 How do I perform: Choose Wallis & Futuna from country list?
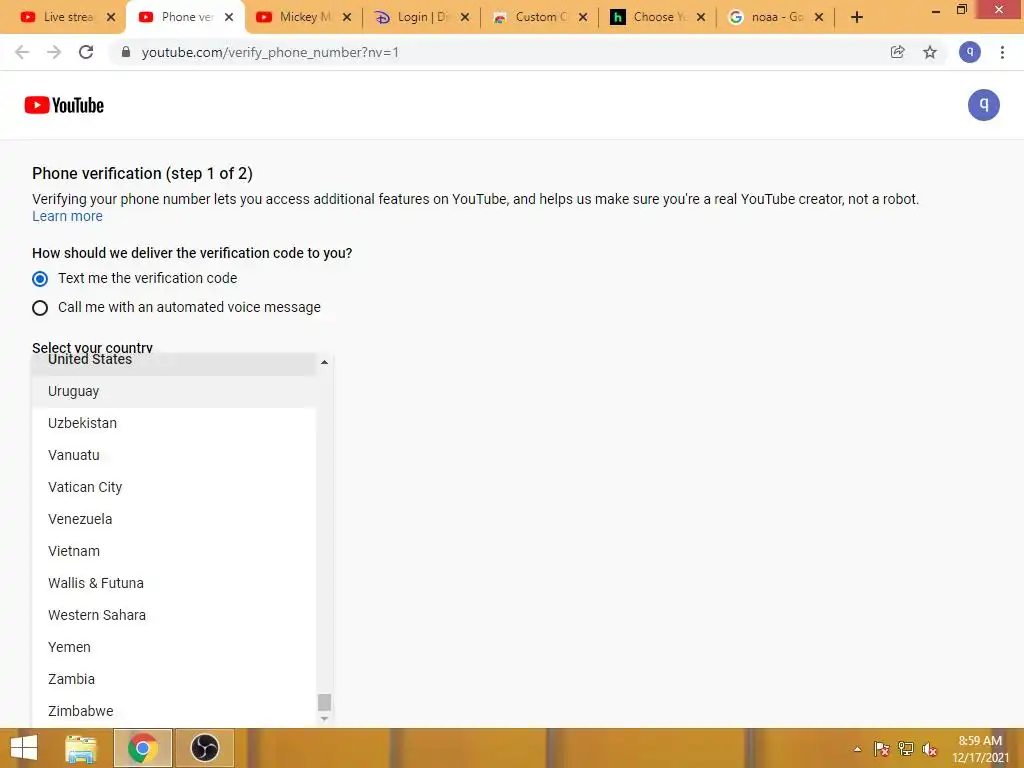174,583
